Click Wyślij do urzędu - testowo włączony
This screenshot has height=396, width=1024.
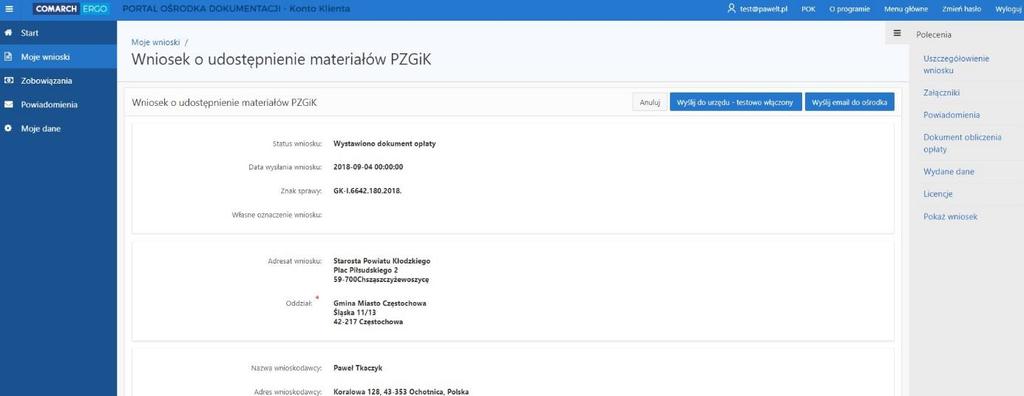coord(735,102)
